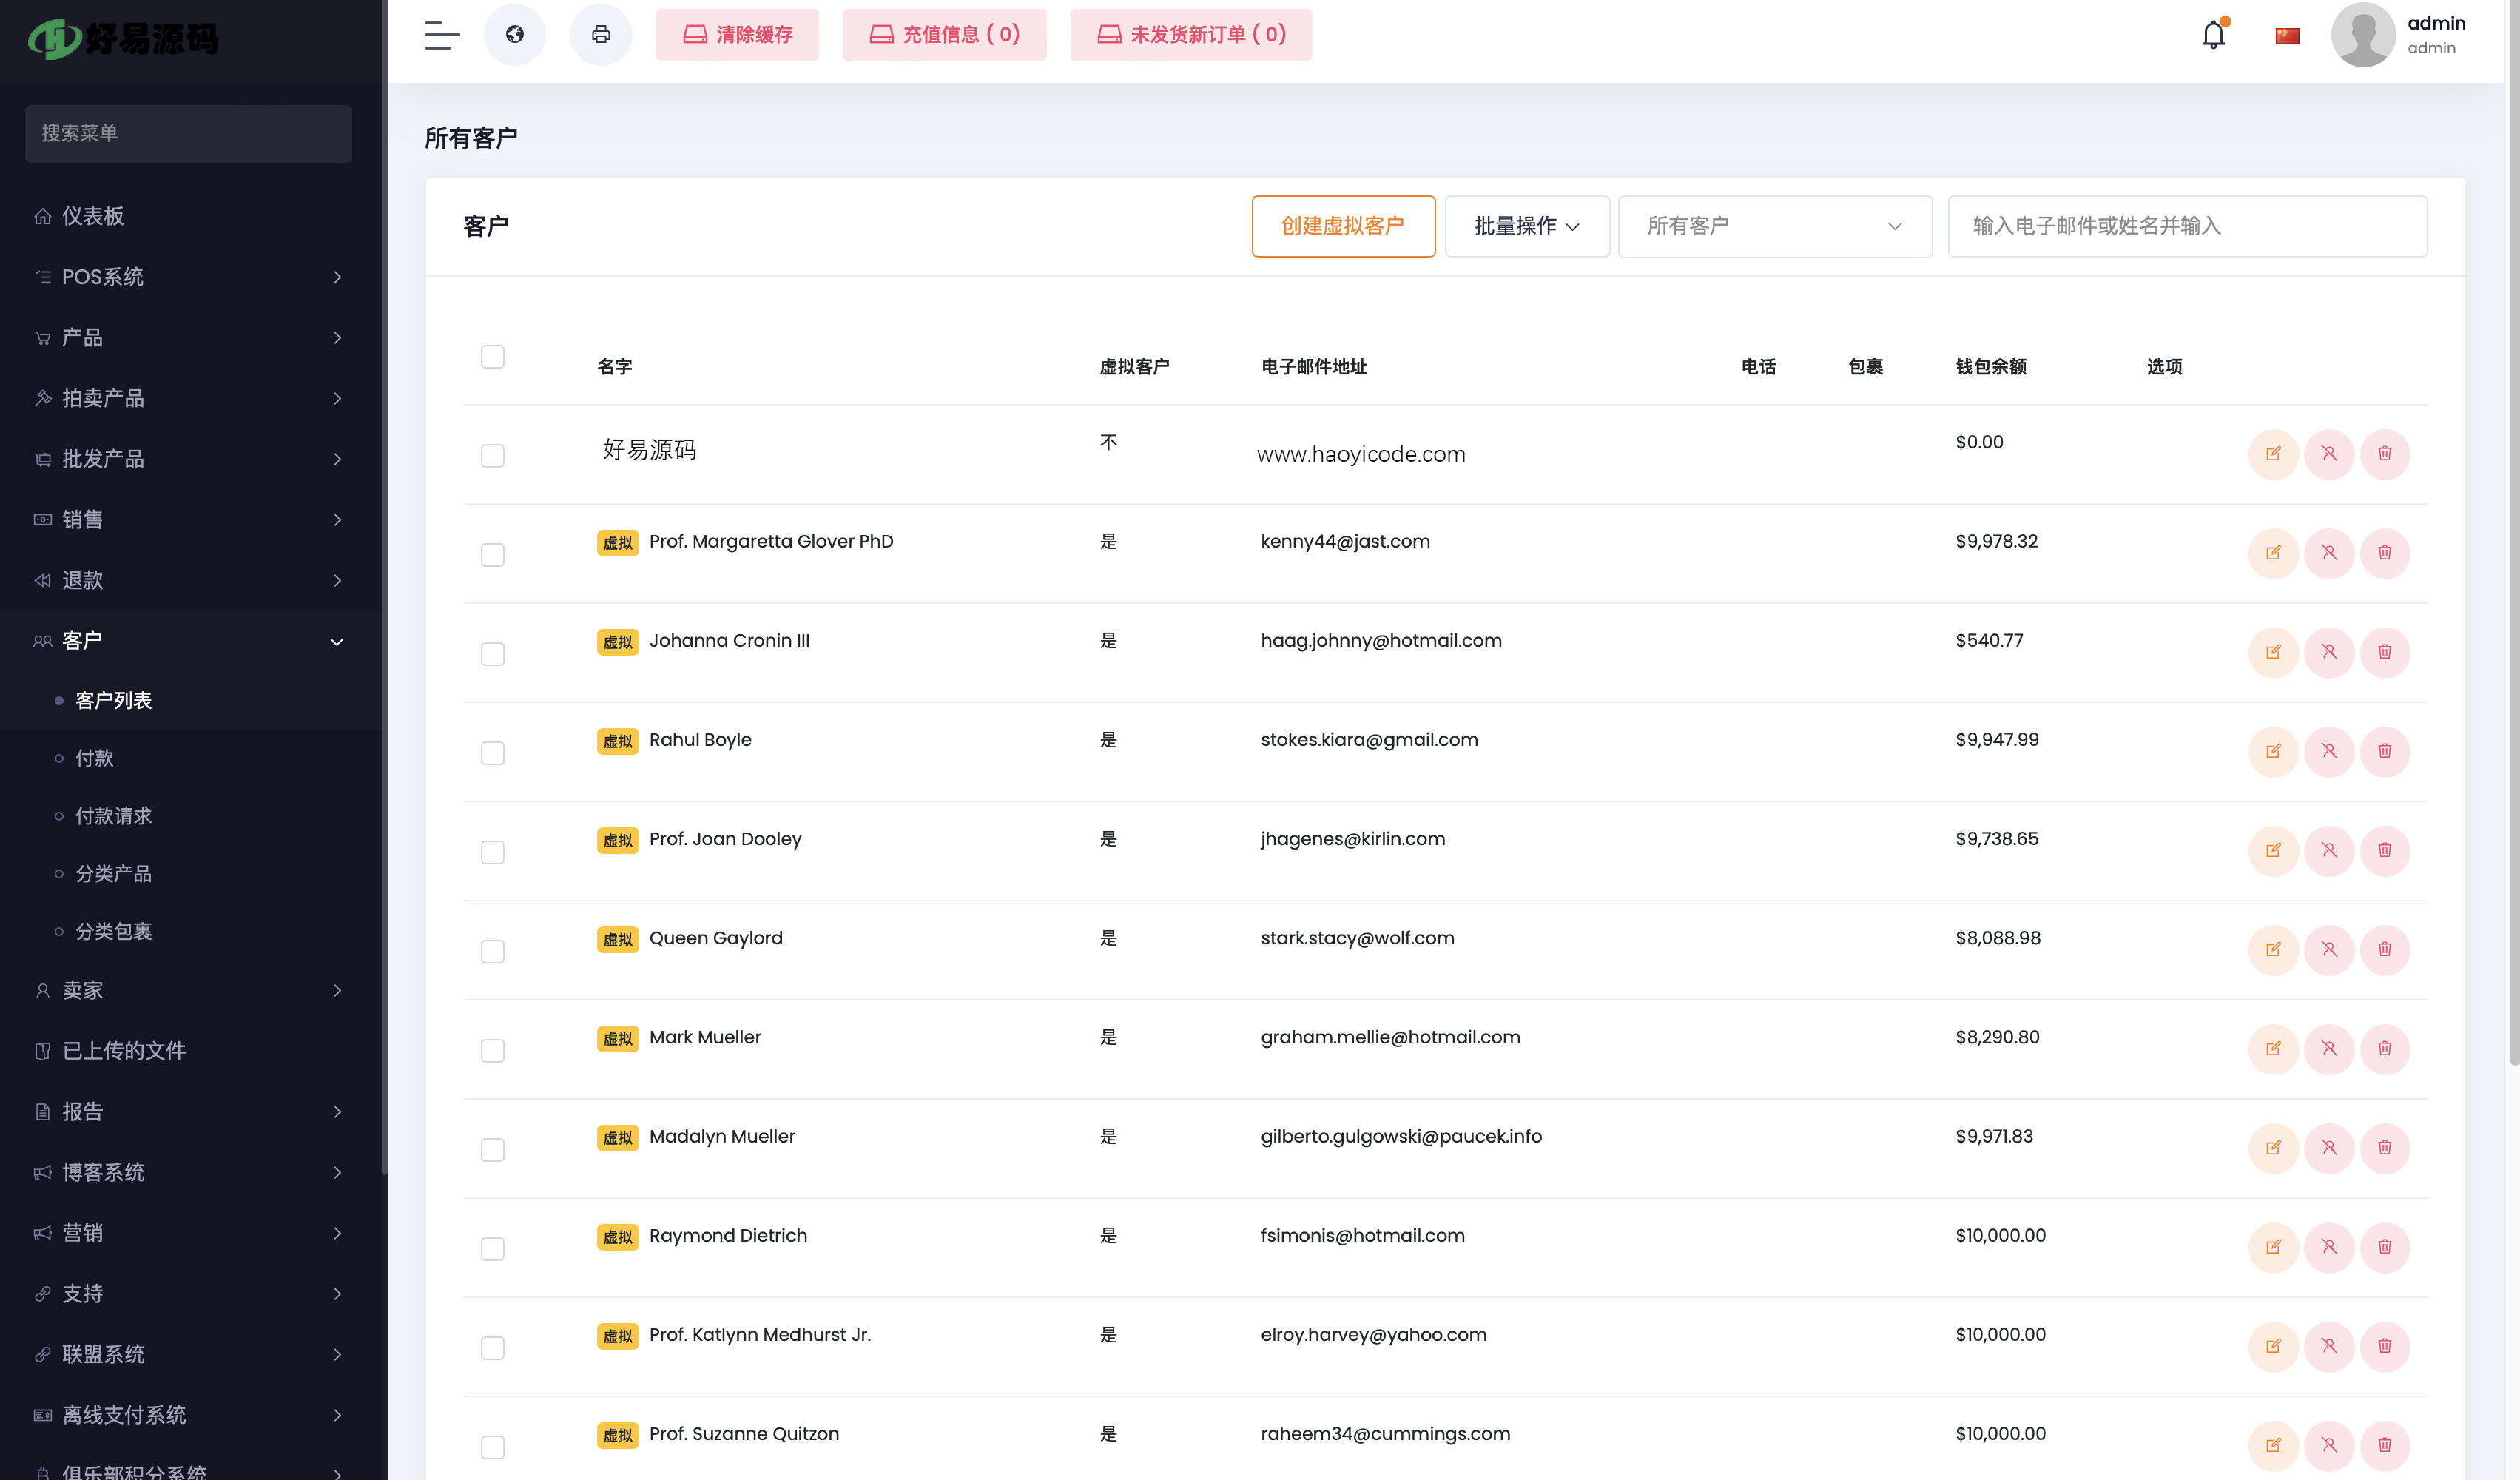Edit customer Johanna Cronin III
Image resolution: width=2520 pixels, height=1480 pixels.
pos(2273,652)
